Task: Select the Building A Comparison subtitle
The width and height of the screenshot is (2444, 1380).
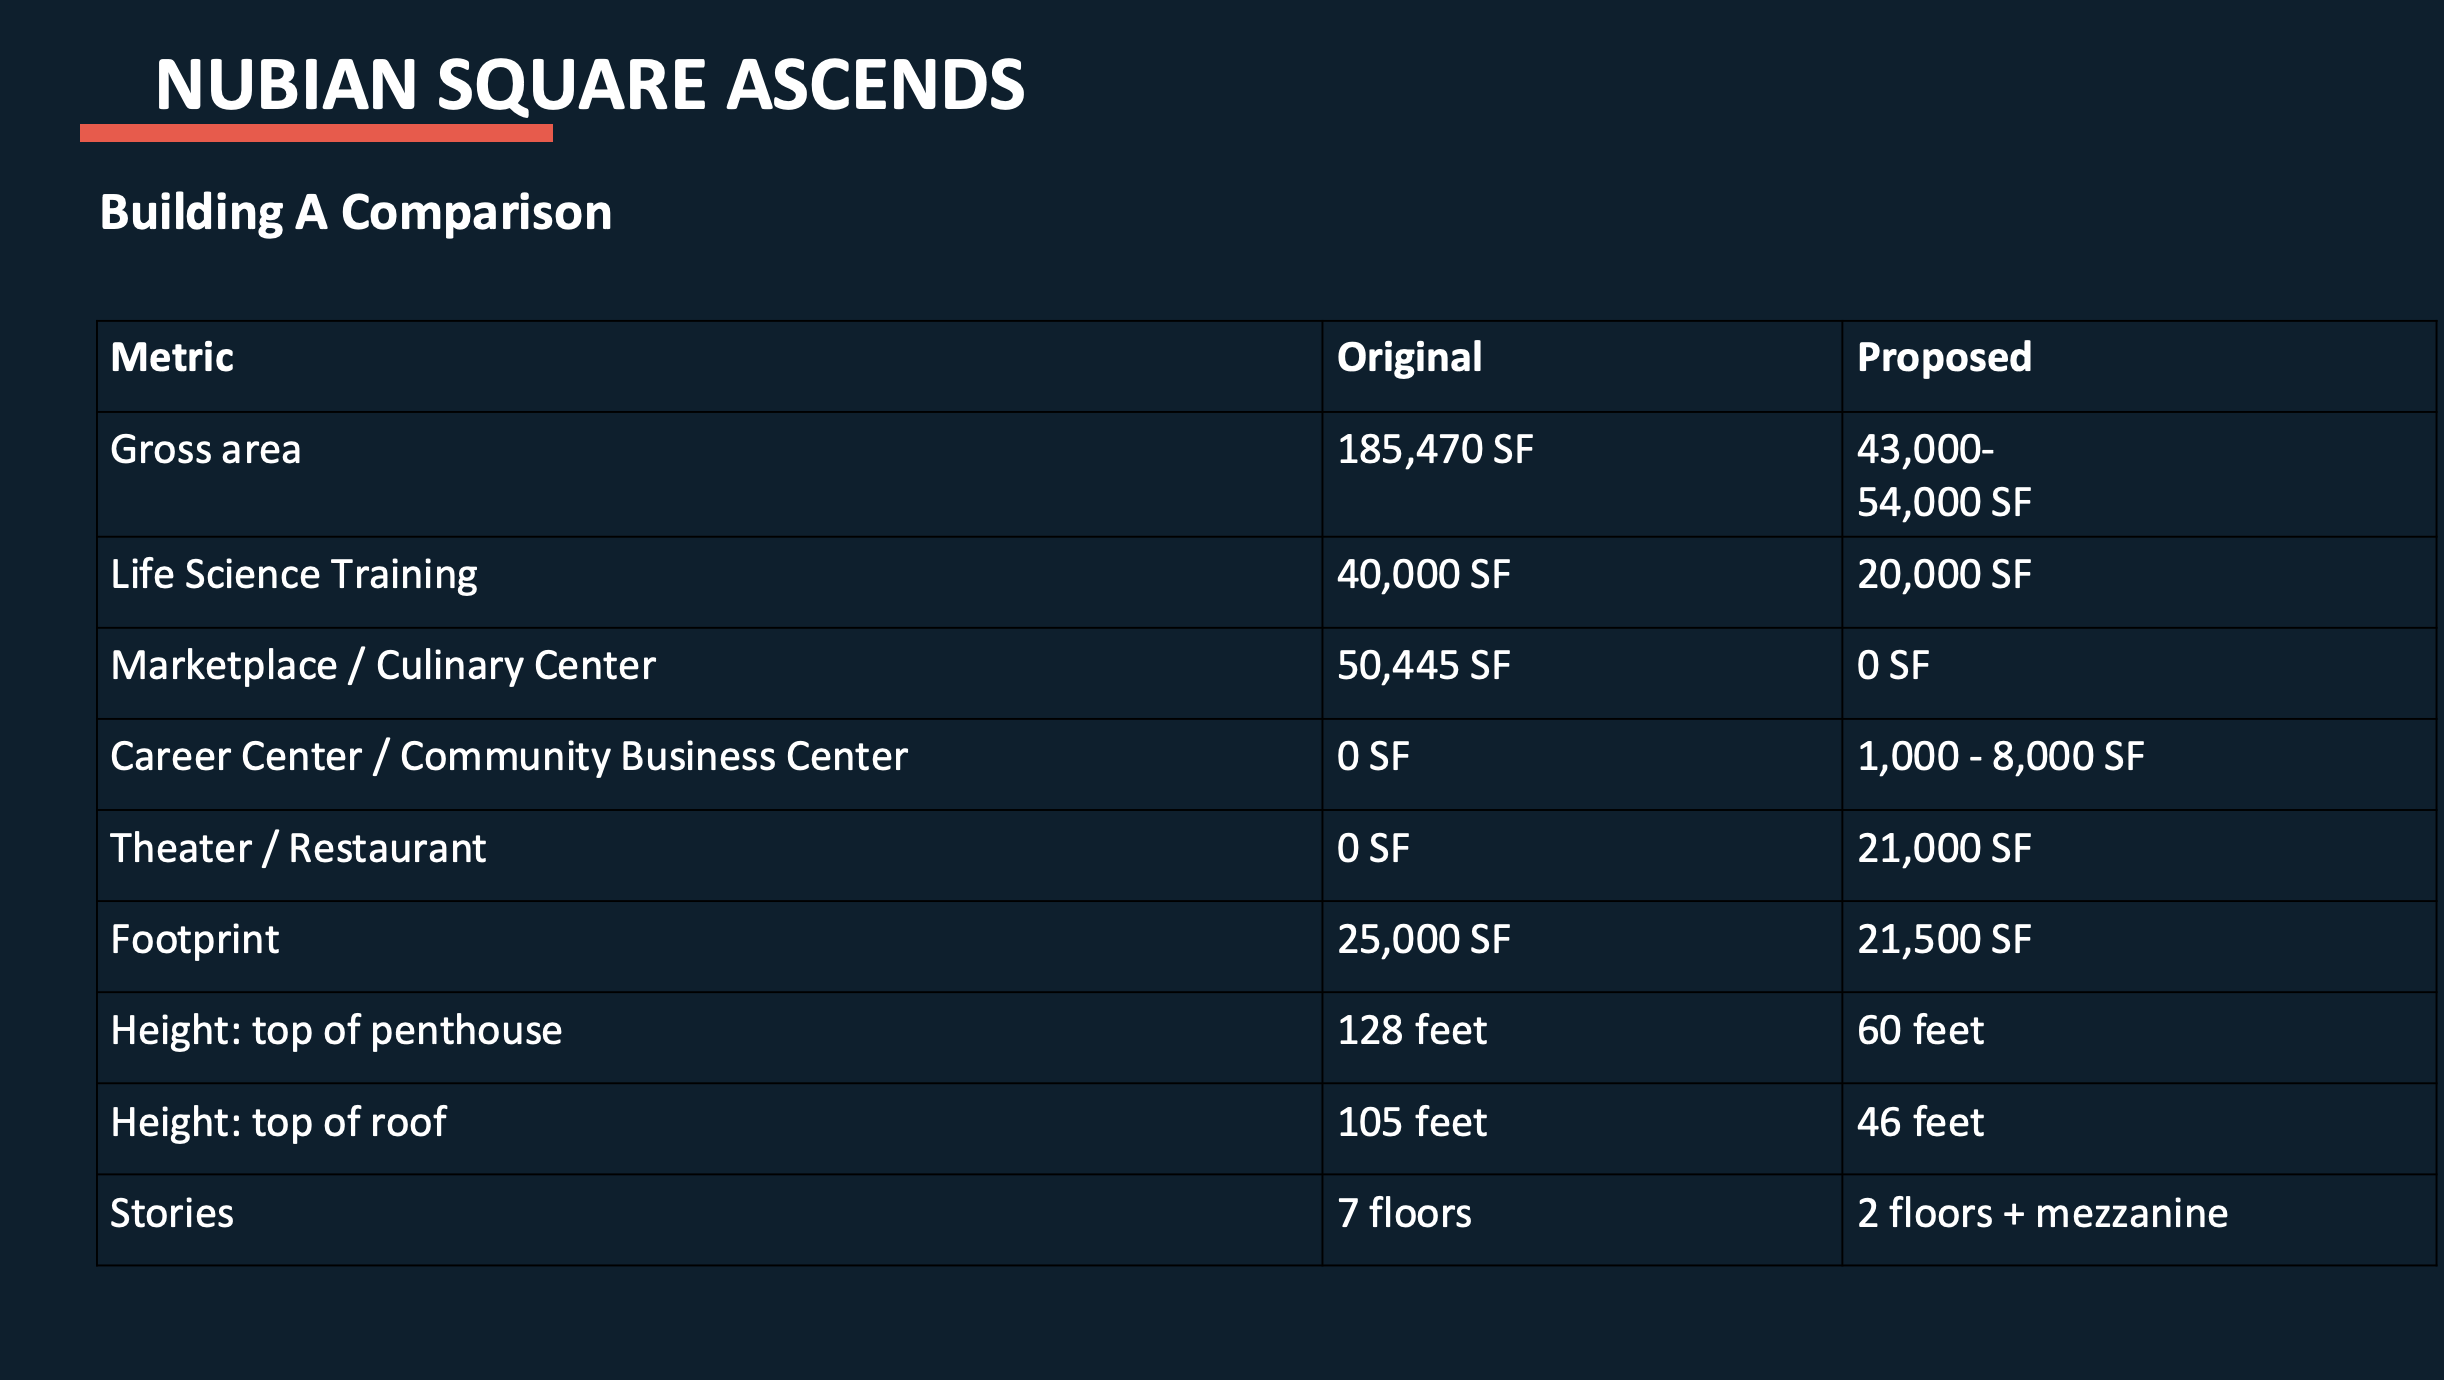Action: tap(356, 213)
